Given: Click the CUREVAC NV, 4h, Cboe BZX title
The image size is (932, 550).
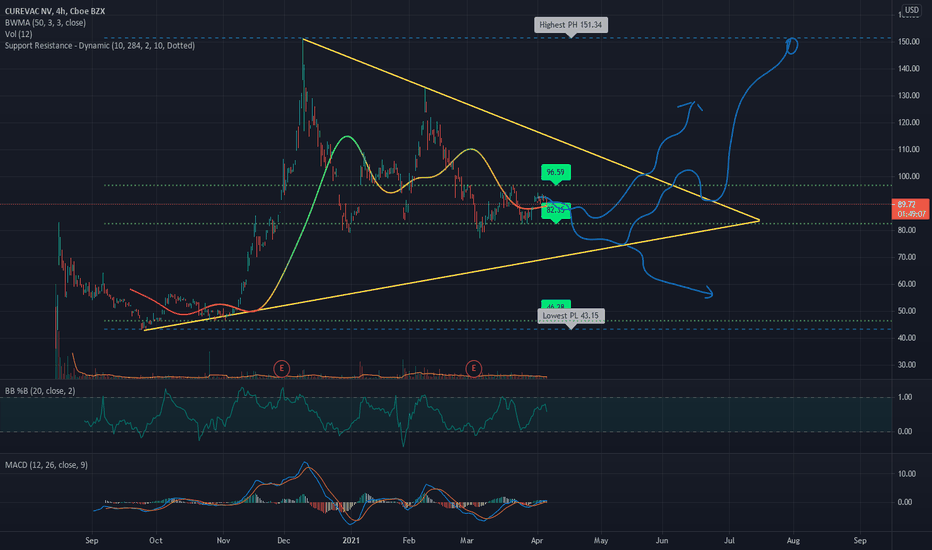Looking at the screenshot, I should tap(55, 11).
